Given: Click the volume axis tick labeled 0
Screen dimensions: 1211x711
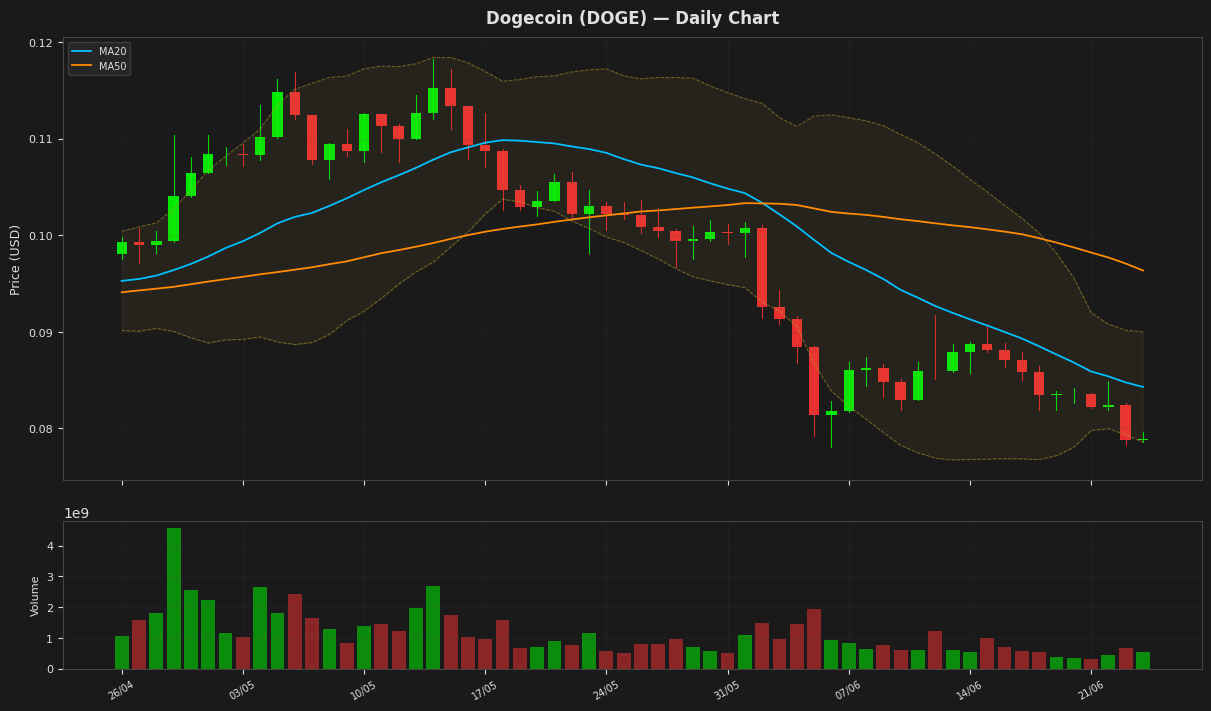Looking at the screenshot, I should [x=51, y=669].
